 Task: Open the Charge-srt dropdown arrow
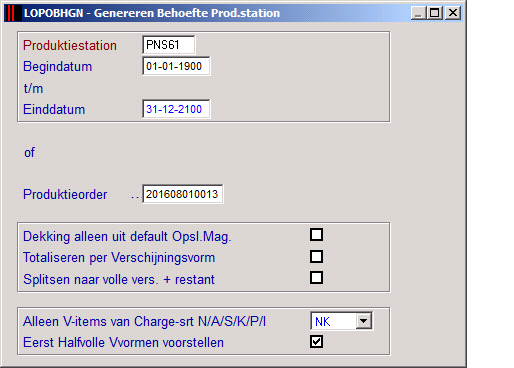click(x=364, y=321)
